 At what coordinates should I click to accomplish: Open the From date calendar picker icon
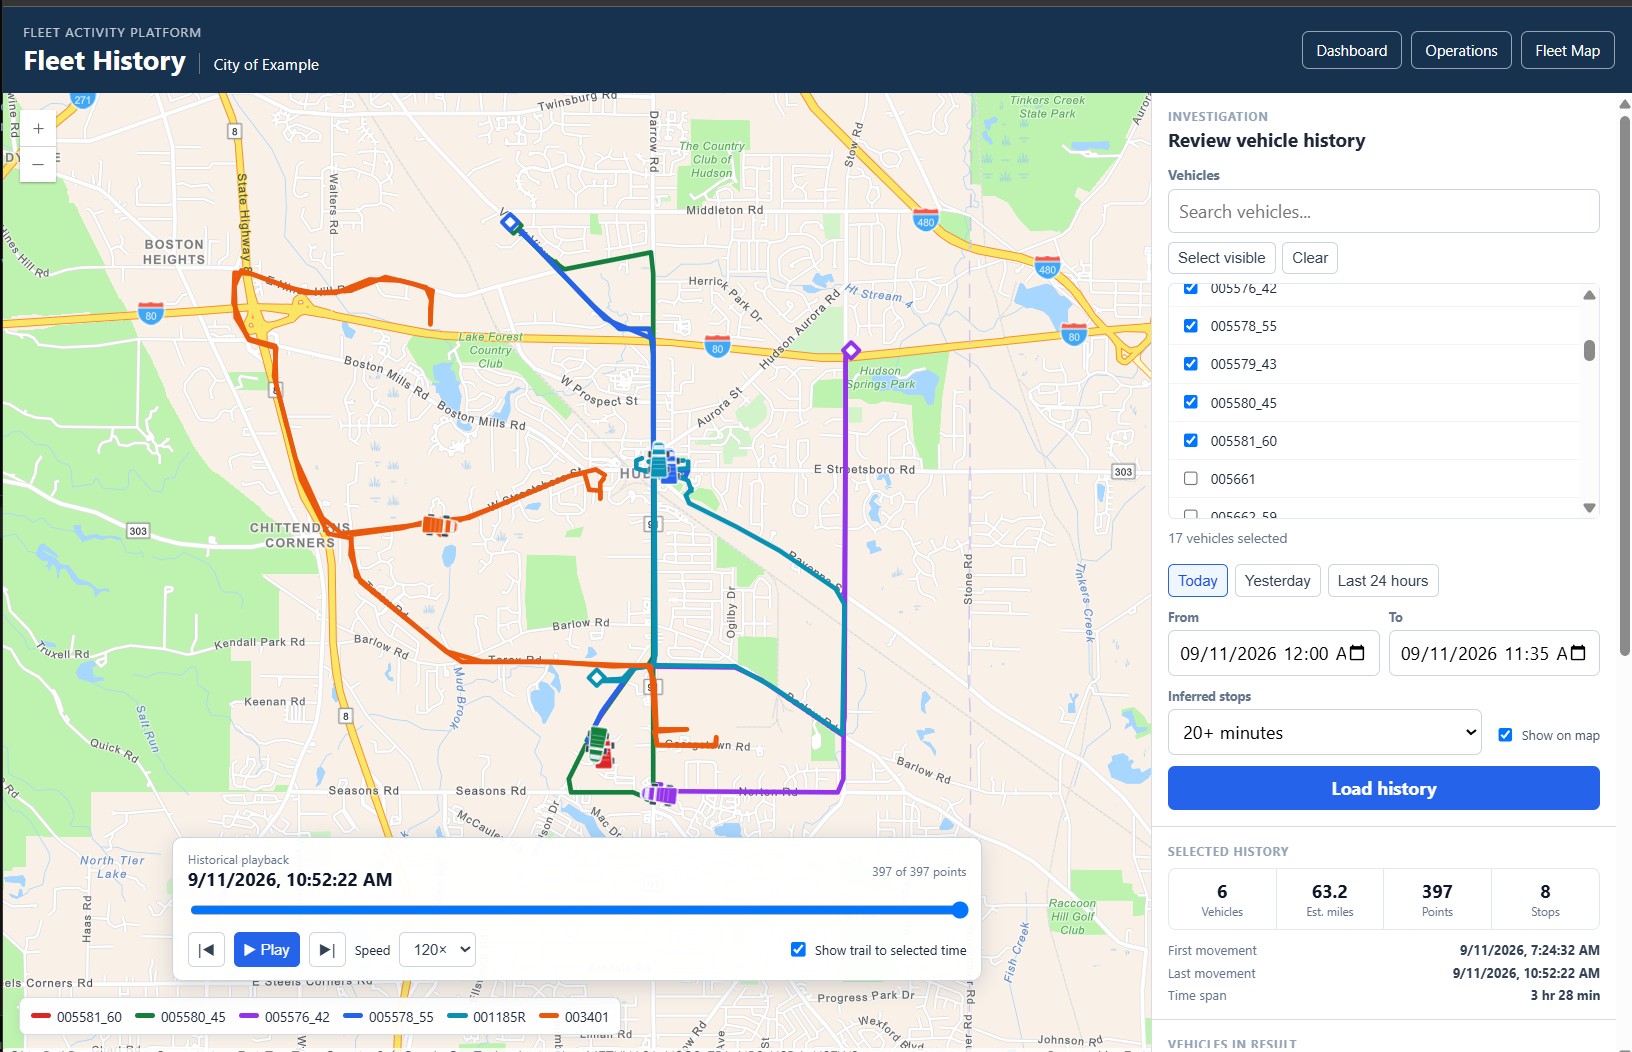[x=1357, y=653]
